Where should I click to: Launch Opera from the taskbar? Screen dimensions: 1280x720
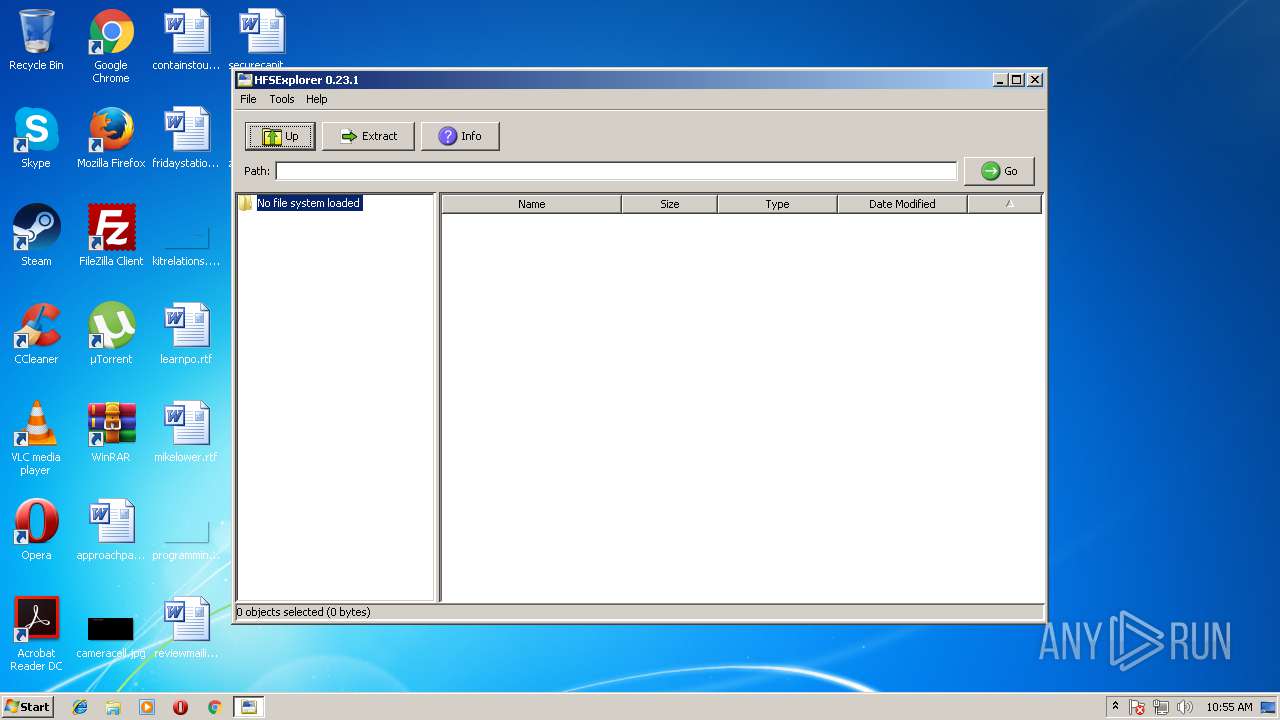180,707
